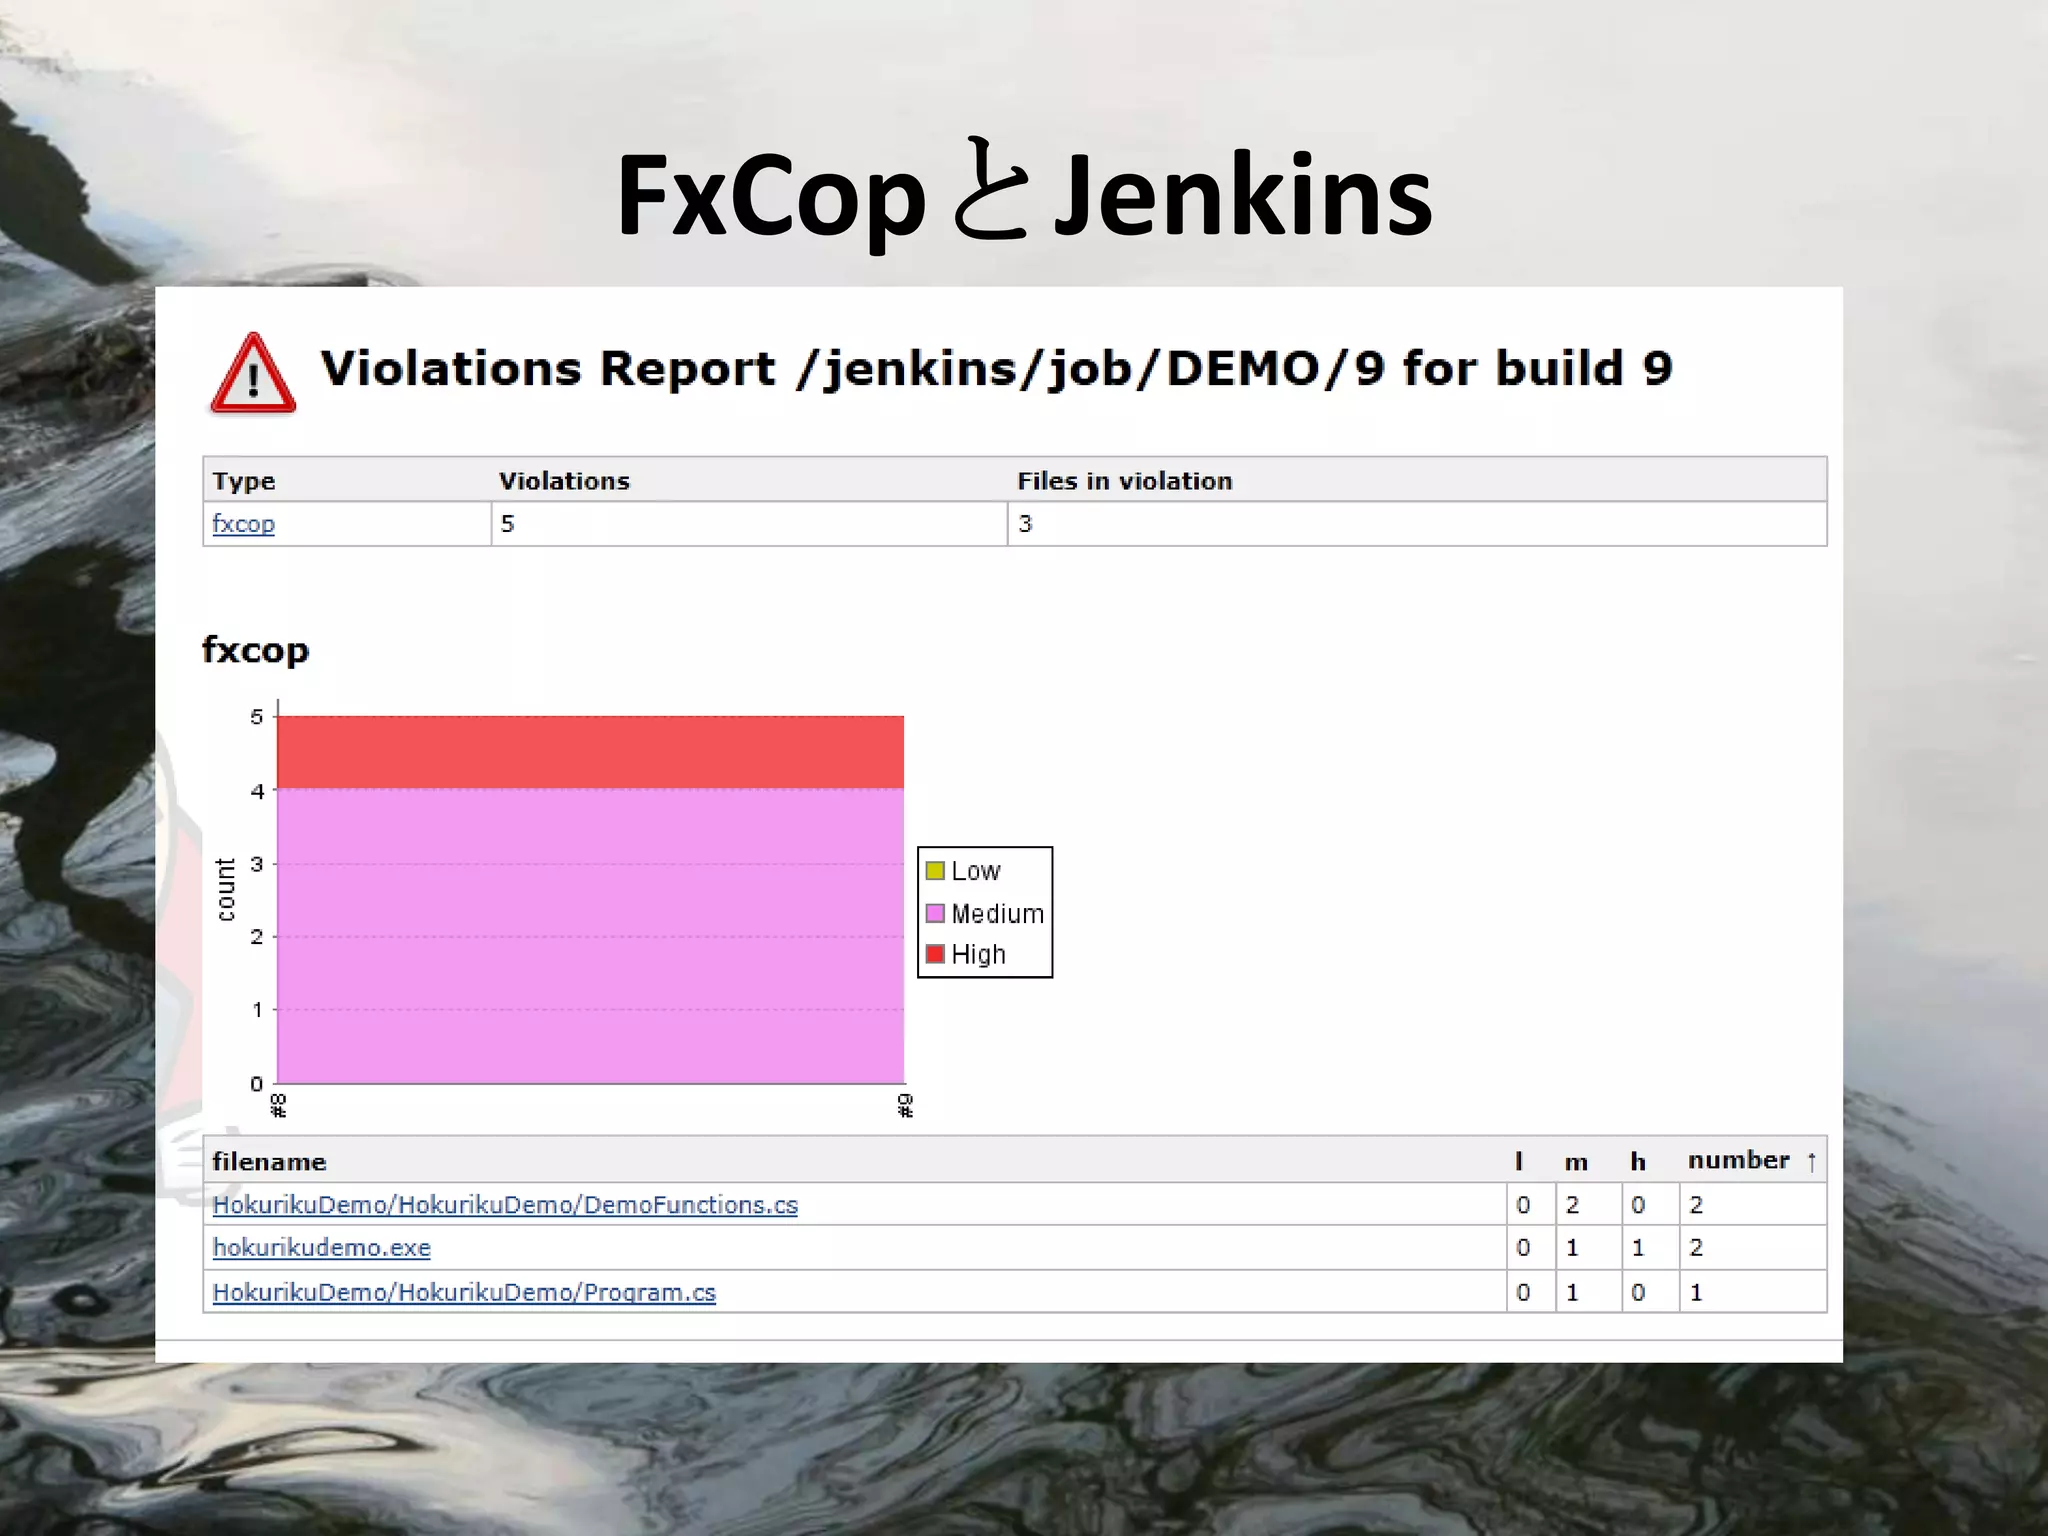Click the filename column header
Image resolution: width=2048 pixels, height=1536 pixels.
pyautogui.click(x=269, y=1161)
